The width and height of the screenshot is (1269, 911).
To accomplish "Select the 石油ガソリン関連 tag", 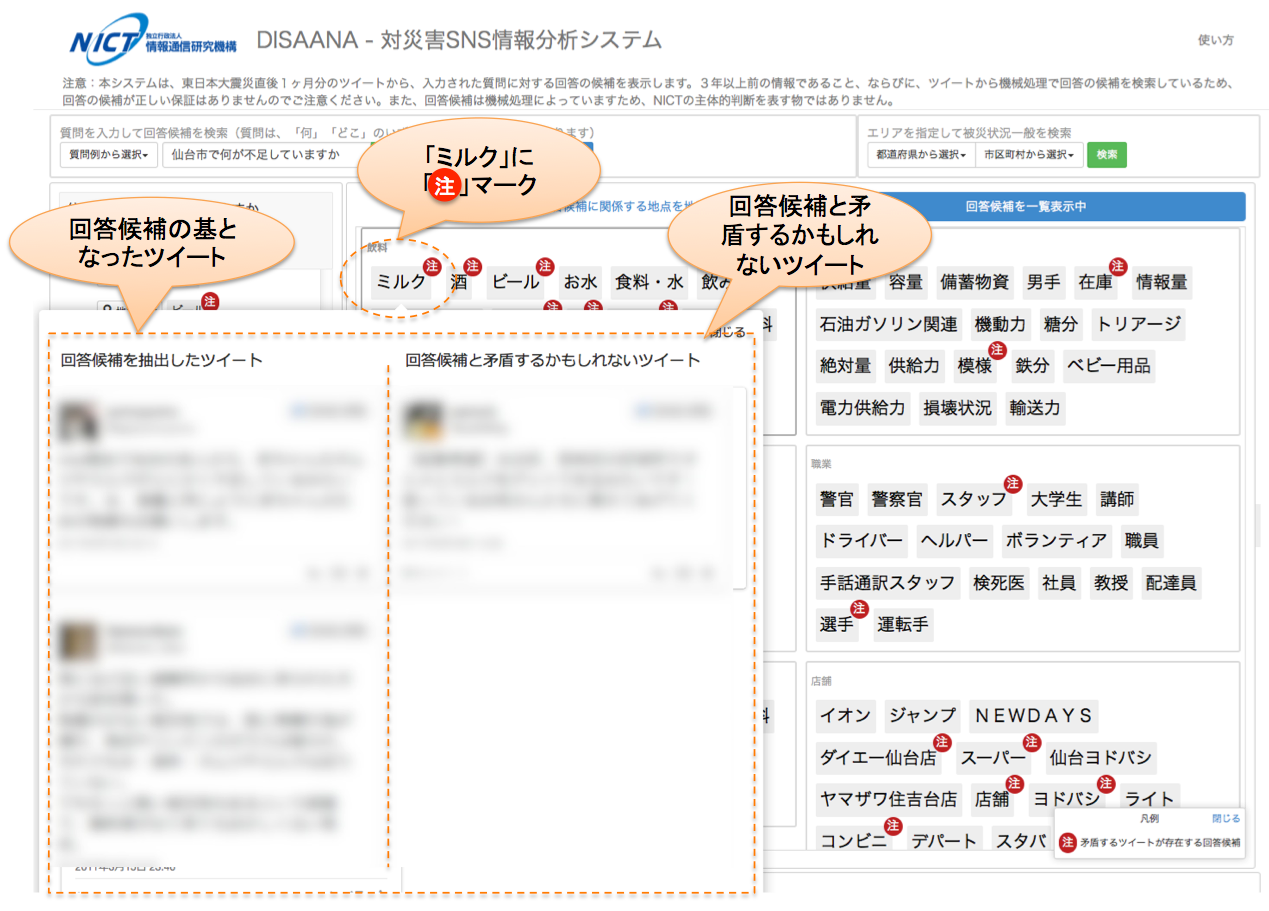I will (x=889, y=324).
